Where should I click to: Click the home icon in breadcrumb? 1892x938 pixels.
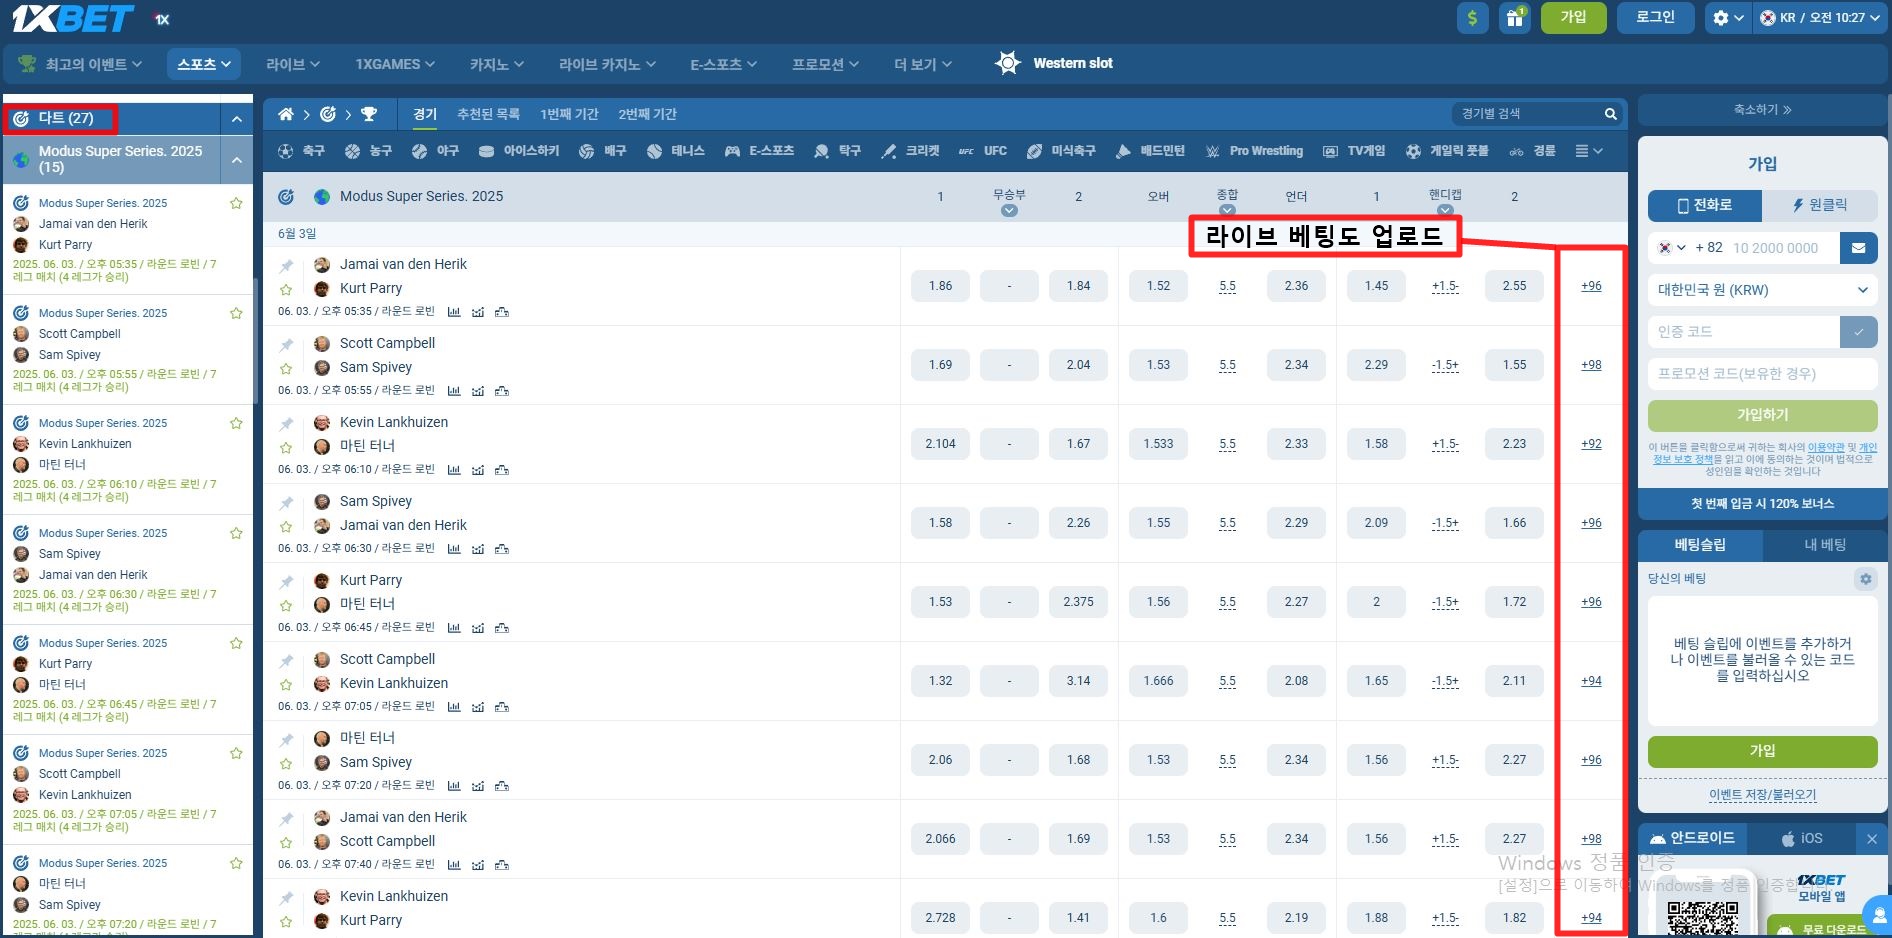point(286,114)
